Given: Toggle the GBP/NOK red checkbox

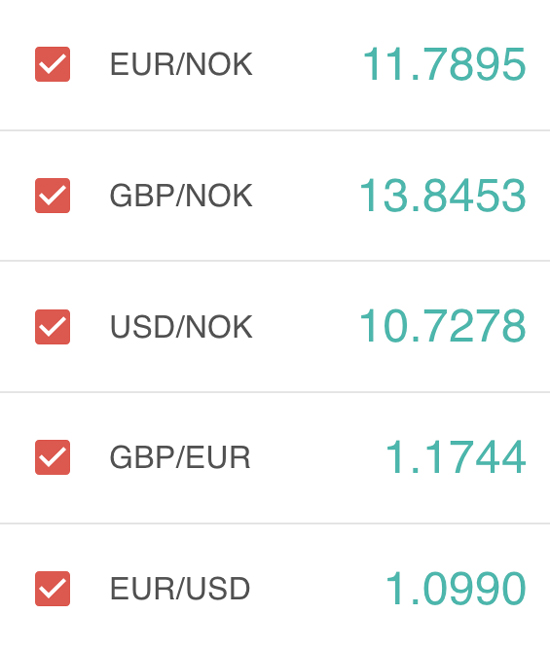Looking at the screenshot, I should click(52, 196).
